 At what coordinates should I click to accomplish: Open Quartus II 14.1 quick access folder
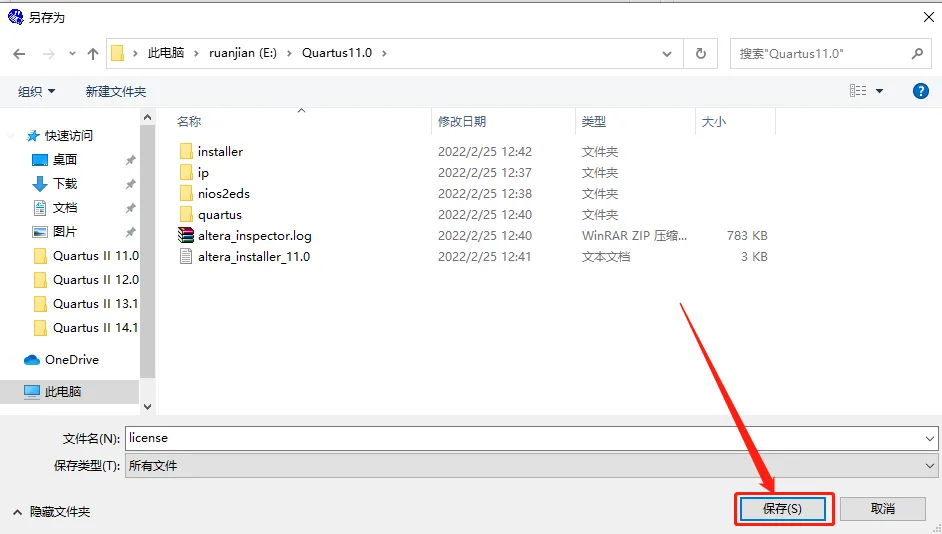pos(96,328)
